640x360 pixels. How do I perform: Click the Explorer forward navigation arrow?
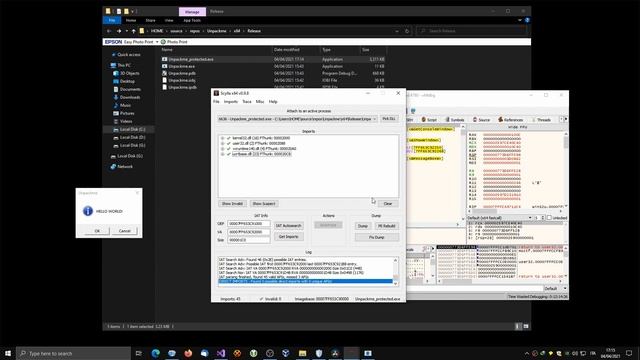(119, 31)
